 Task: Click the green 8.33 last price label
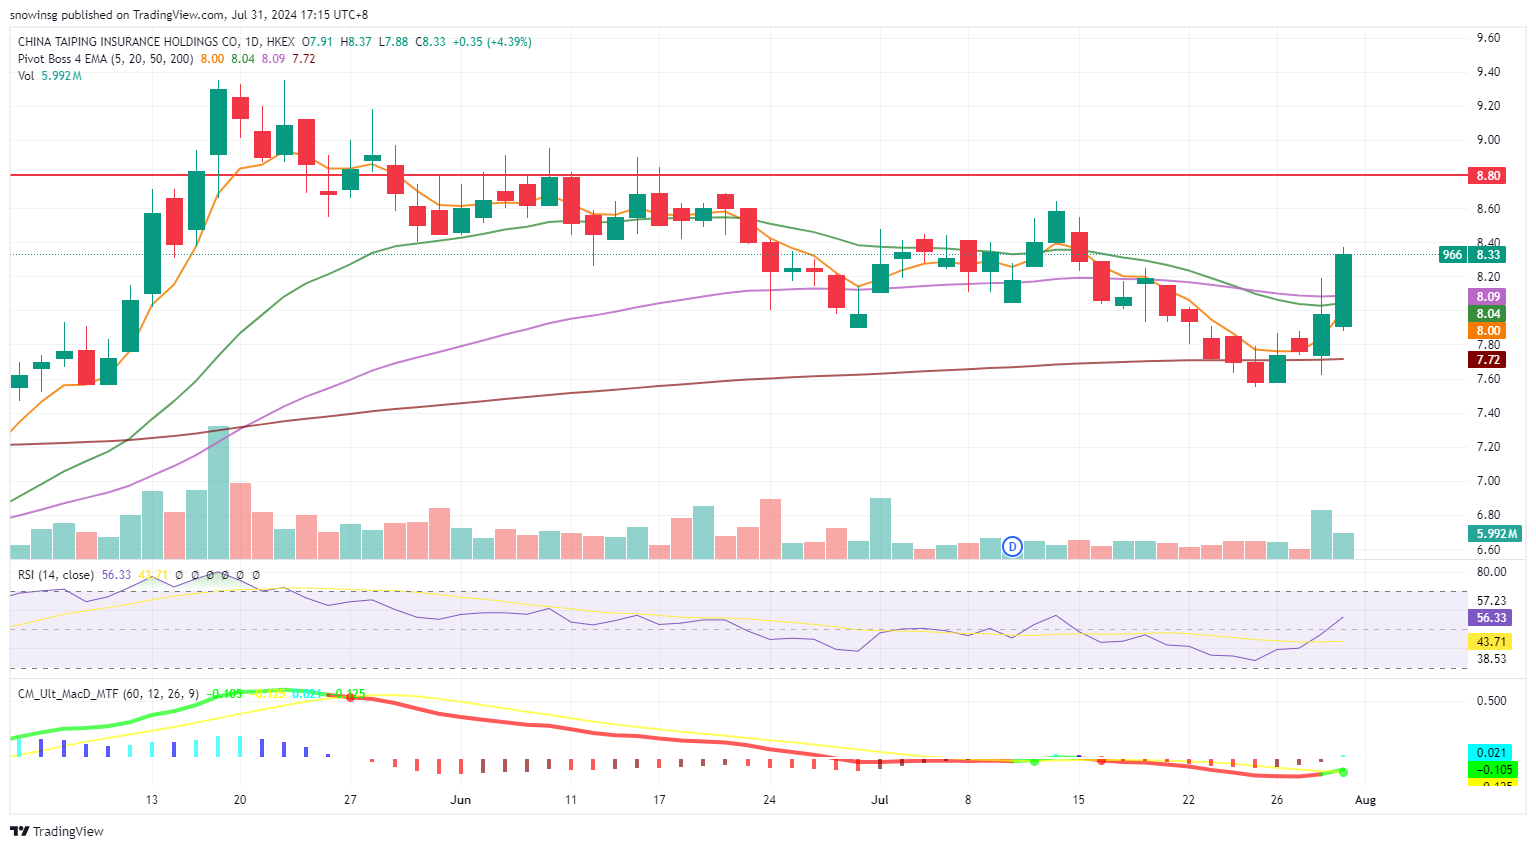1488,254
